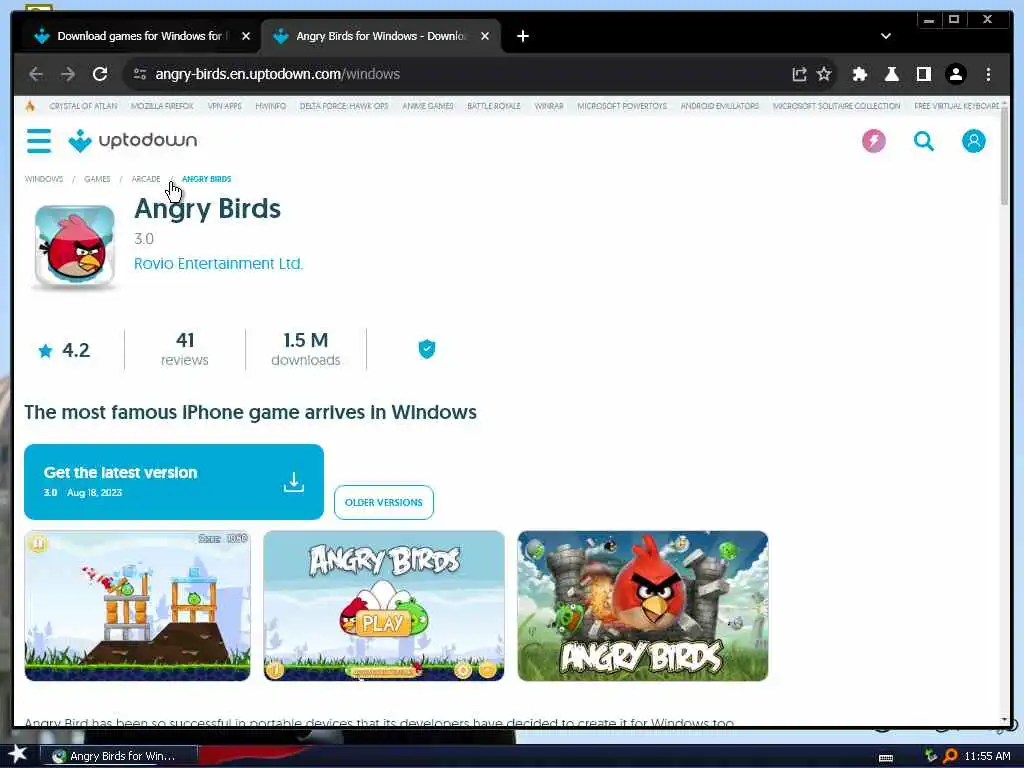Open the VPN Apps trending link
Viewport: 1024px width, 768px height.
(224, 106)
